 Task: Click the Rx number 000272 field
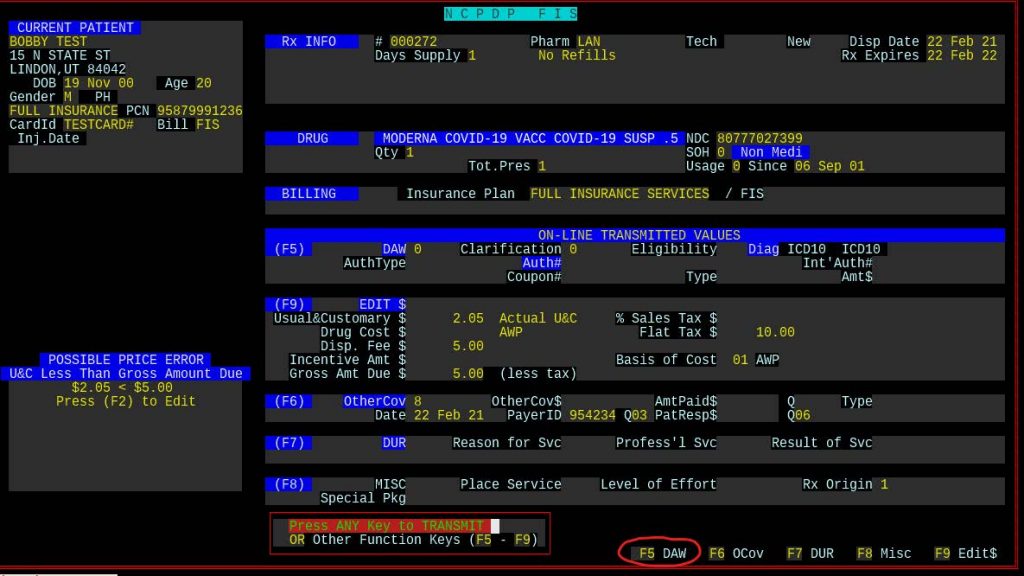413,42
